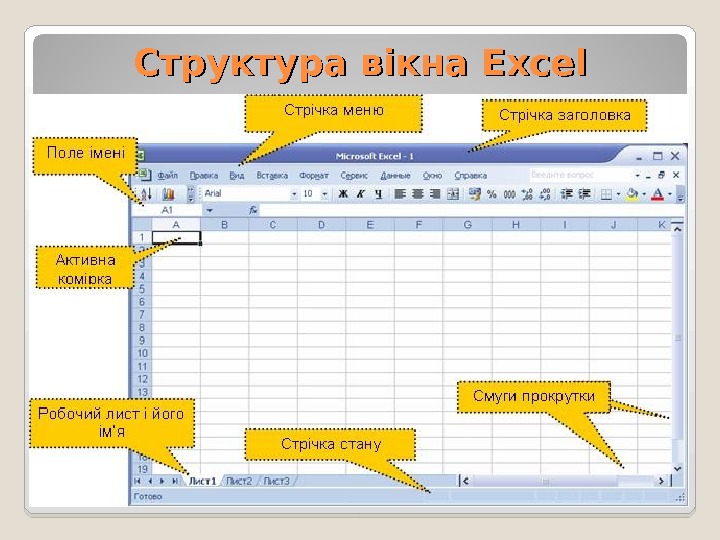Open the Окно menu
The image size is (720, 540).
pos(432,175)
